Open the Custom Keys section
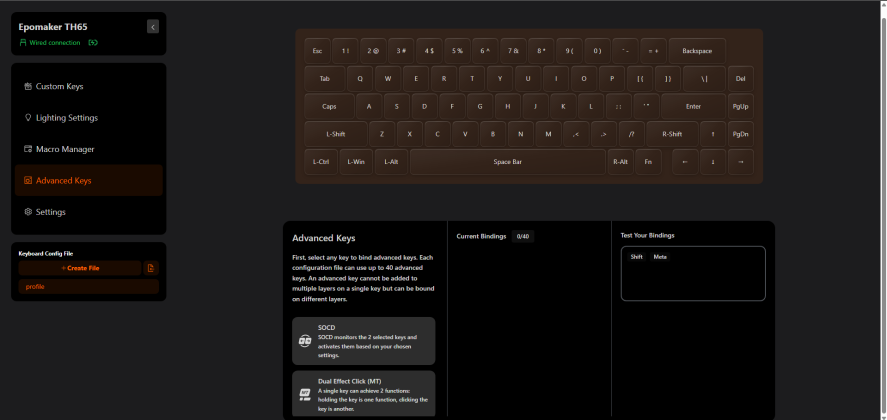The image size is (887, 420). click(89, 87)
